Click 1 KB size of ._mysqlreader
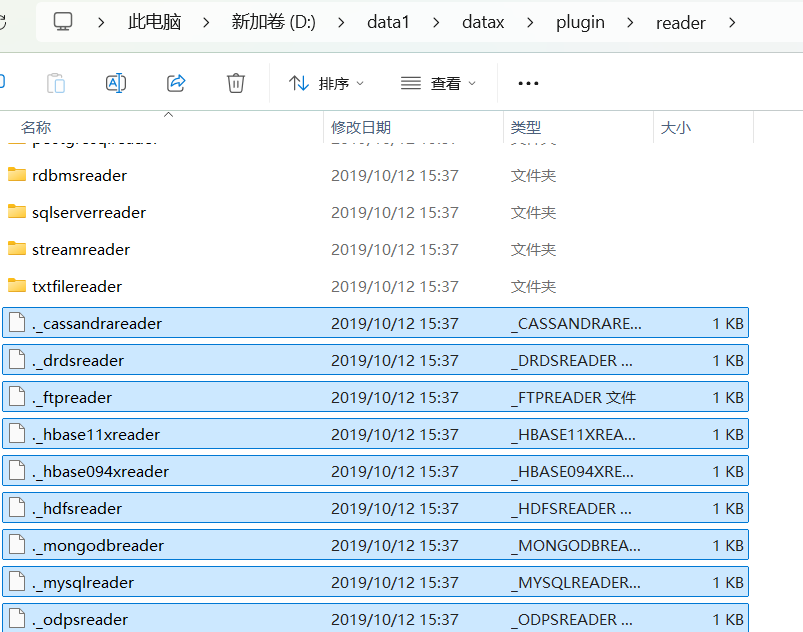This screenshot has width=803, height=632. 728,582
